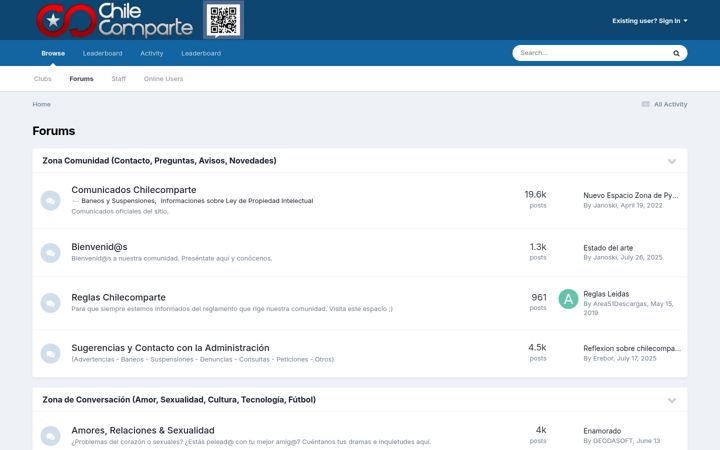Open the Bienvenid@s forum
Viewport: 720px width, 450px height.
99,247
